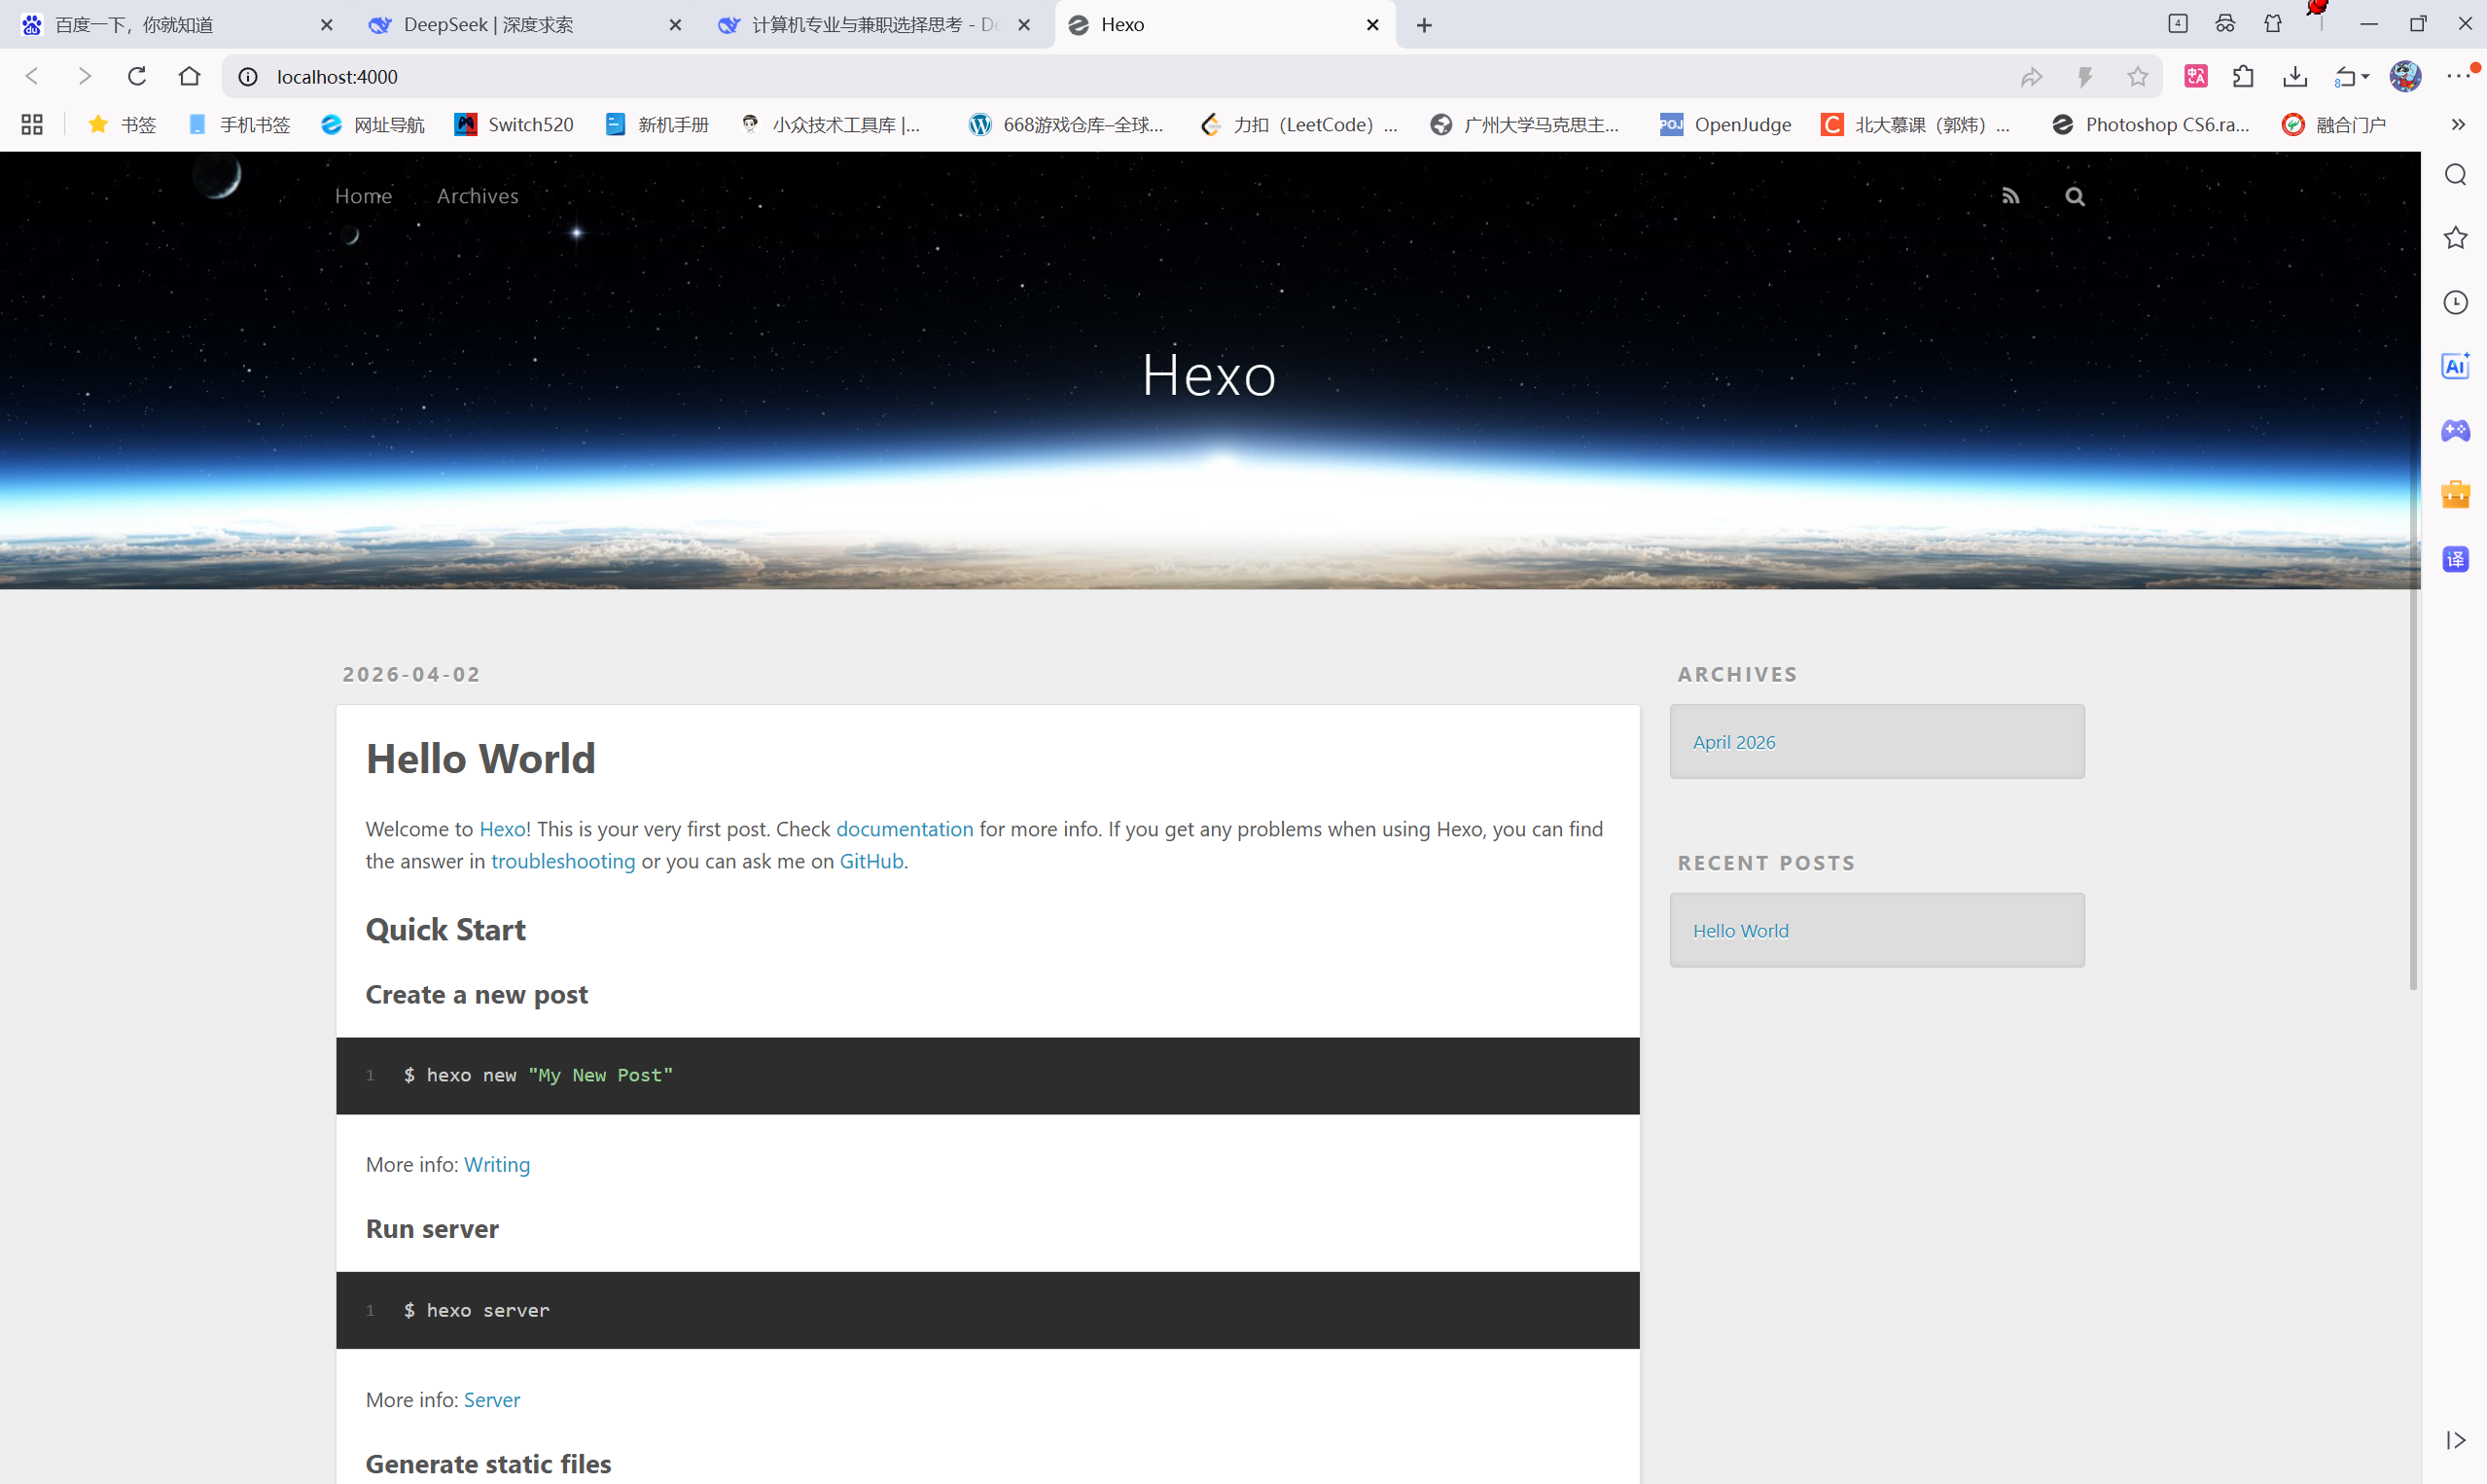This screenshot has height=1484, width=2487.
Task: Open the AI assistant sidebar icon
Action: tap(2455, 366)
